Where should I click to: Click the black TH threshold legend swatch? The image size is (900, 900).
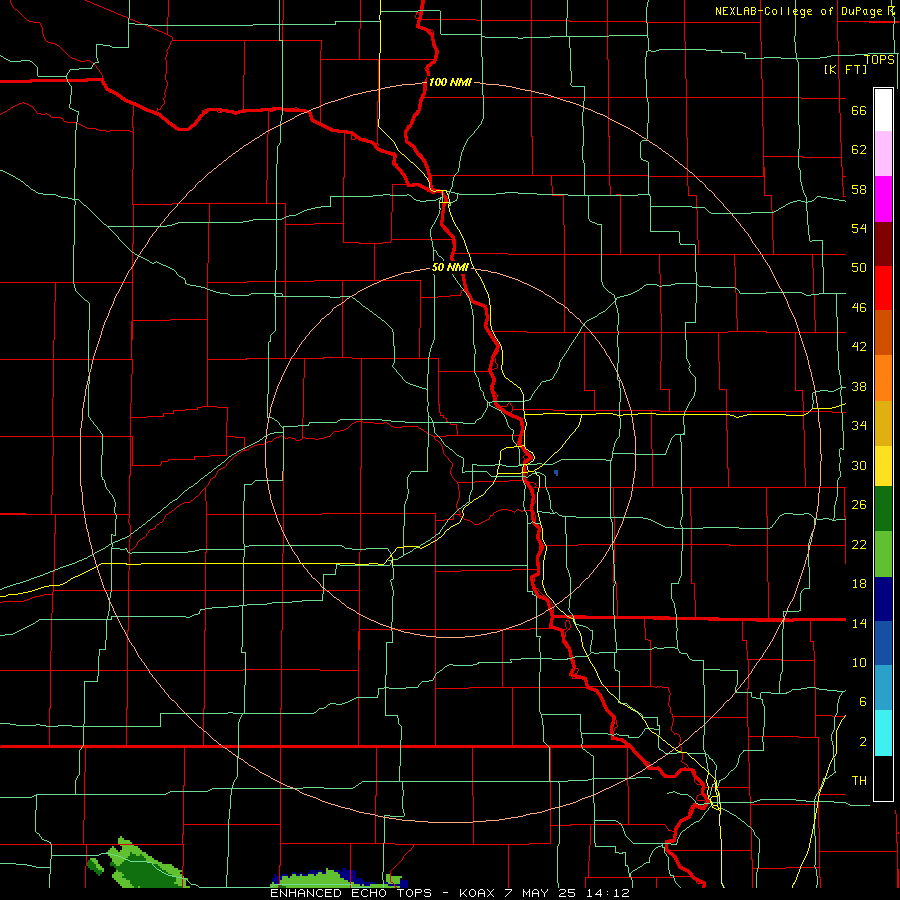point(883,778)
